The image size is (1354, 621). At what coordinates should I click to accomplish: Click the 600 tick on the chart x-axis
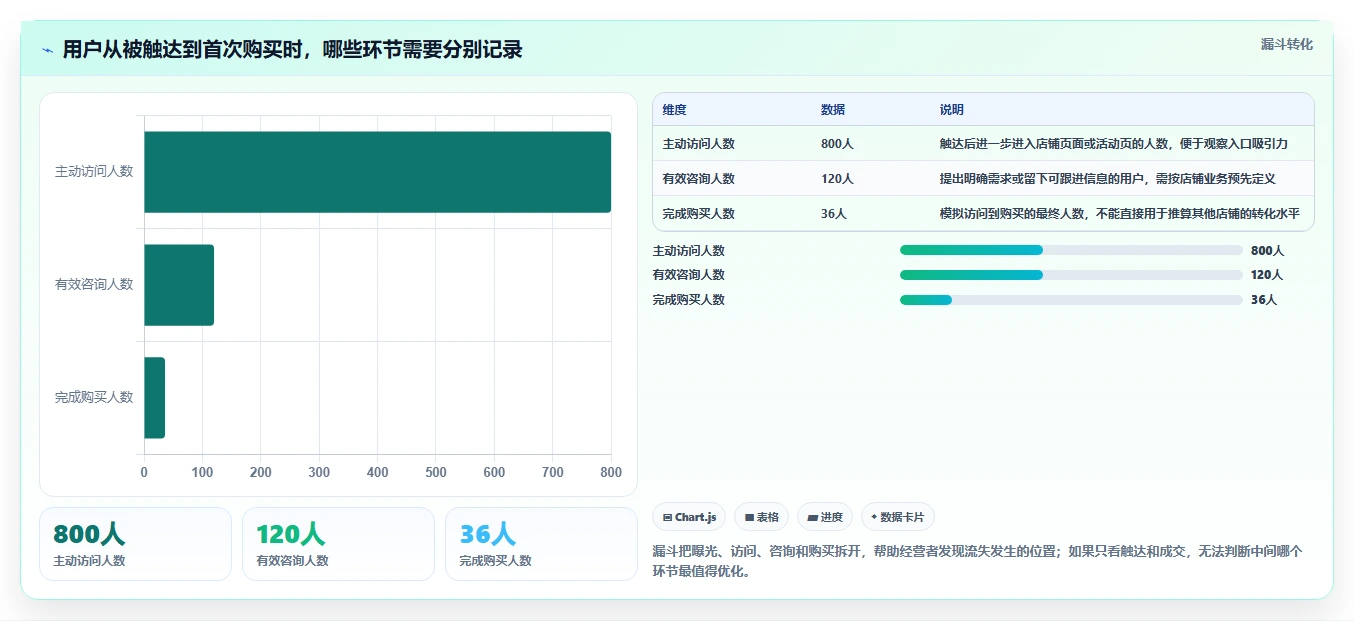[494, 473]
